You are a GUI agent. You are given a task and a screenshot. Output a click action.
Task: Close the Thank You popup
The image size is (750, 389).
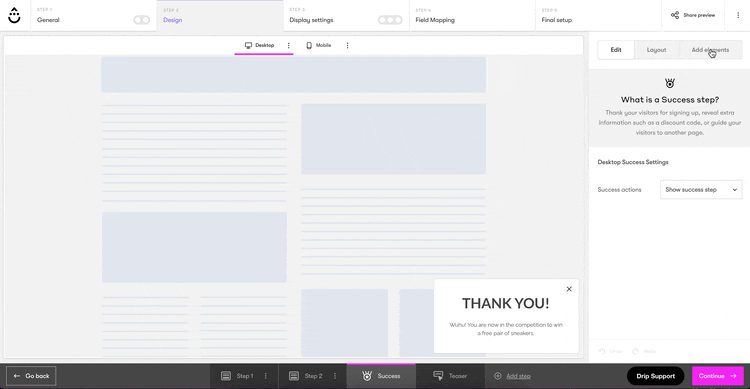coord(569,289)
